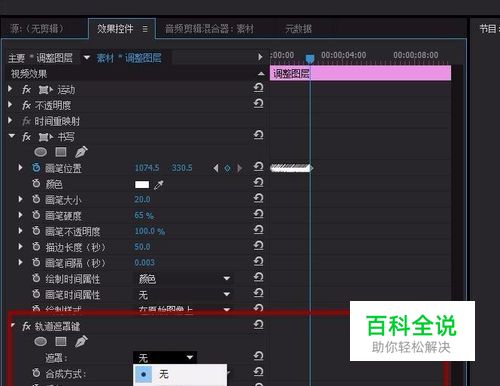Create 4-point polygon mask under 书写
The width and height of the screenshot is (500, 386).
click(61, 152)
